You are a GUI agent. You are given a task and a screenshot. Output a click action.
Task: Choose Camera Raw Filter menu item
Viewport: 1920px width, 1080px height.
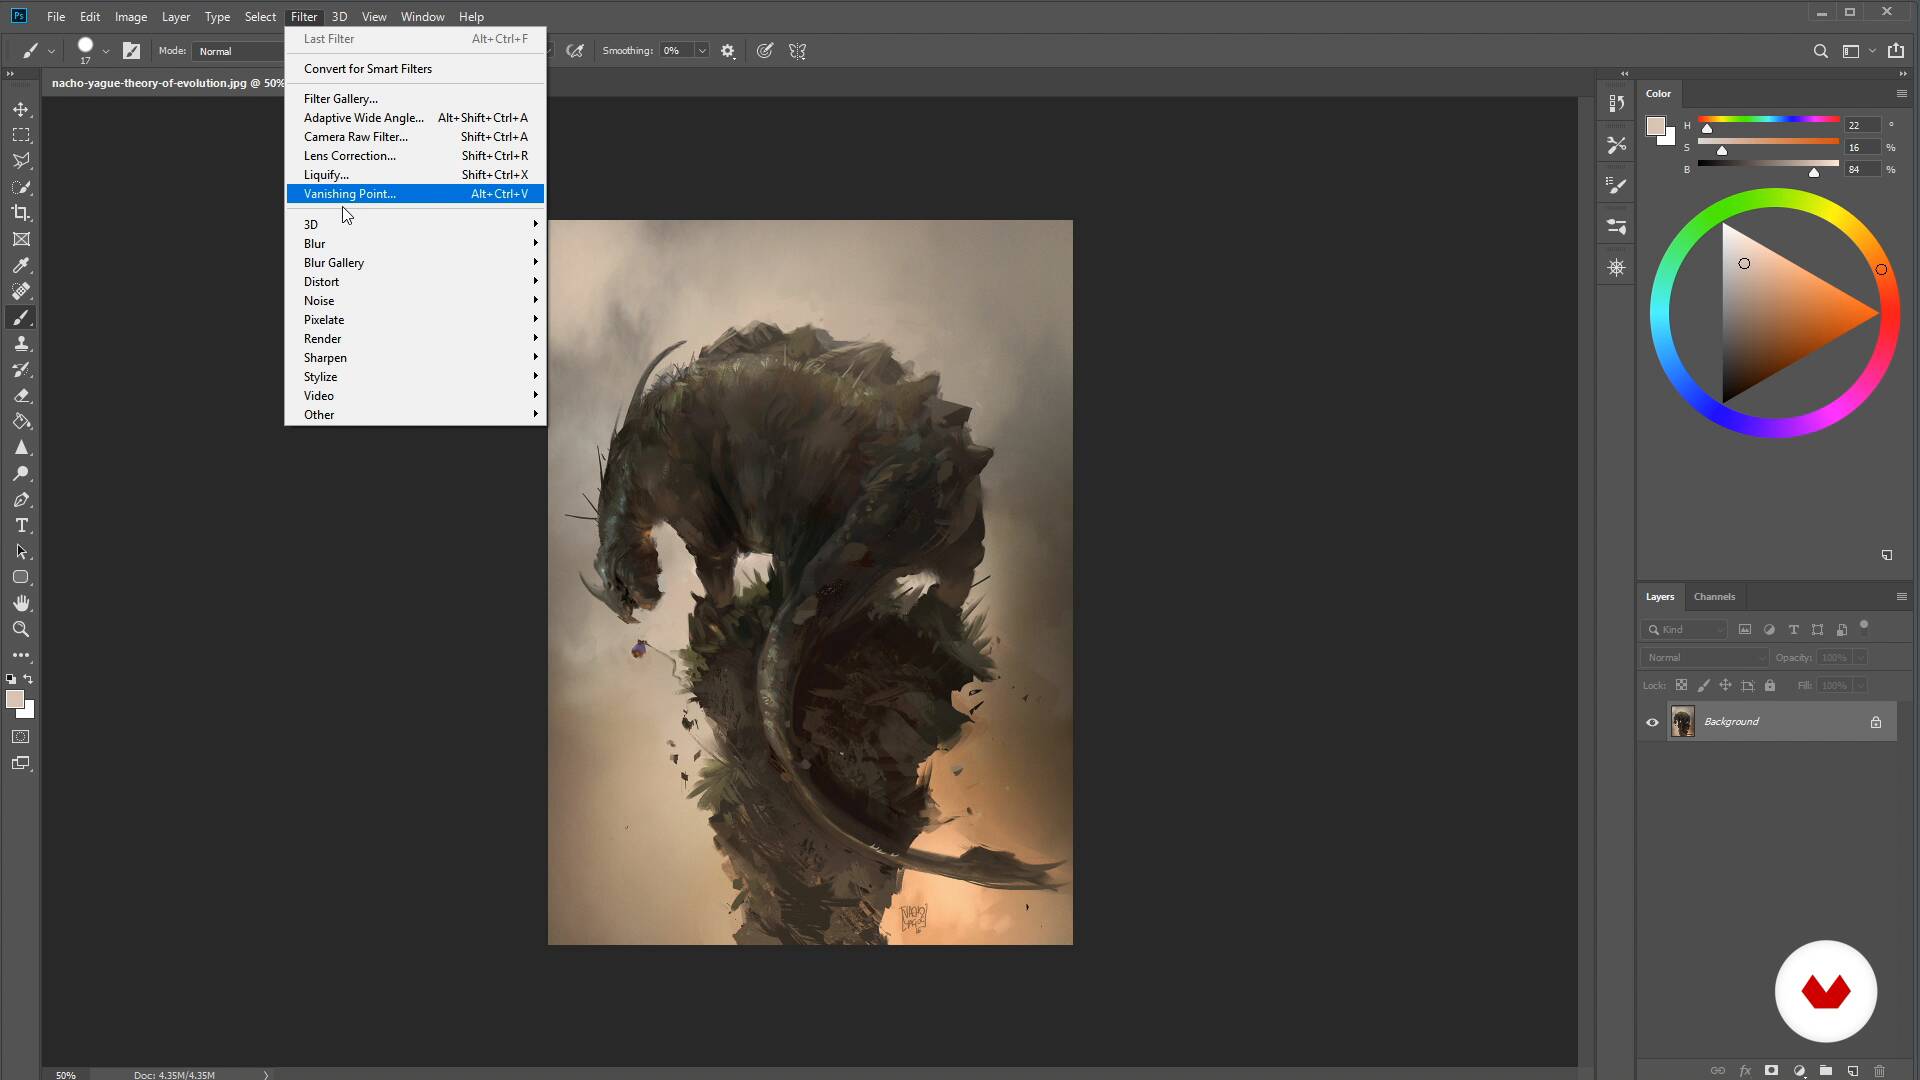coord(415,137)
